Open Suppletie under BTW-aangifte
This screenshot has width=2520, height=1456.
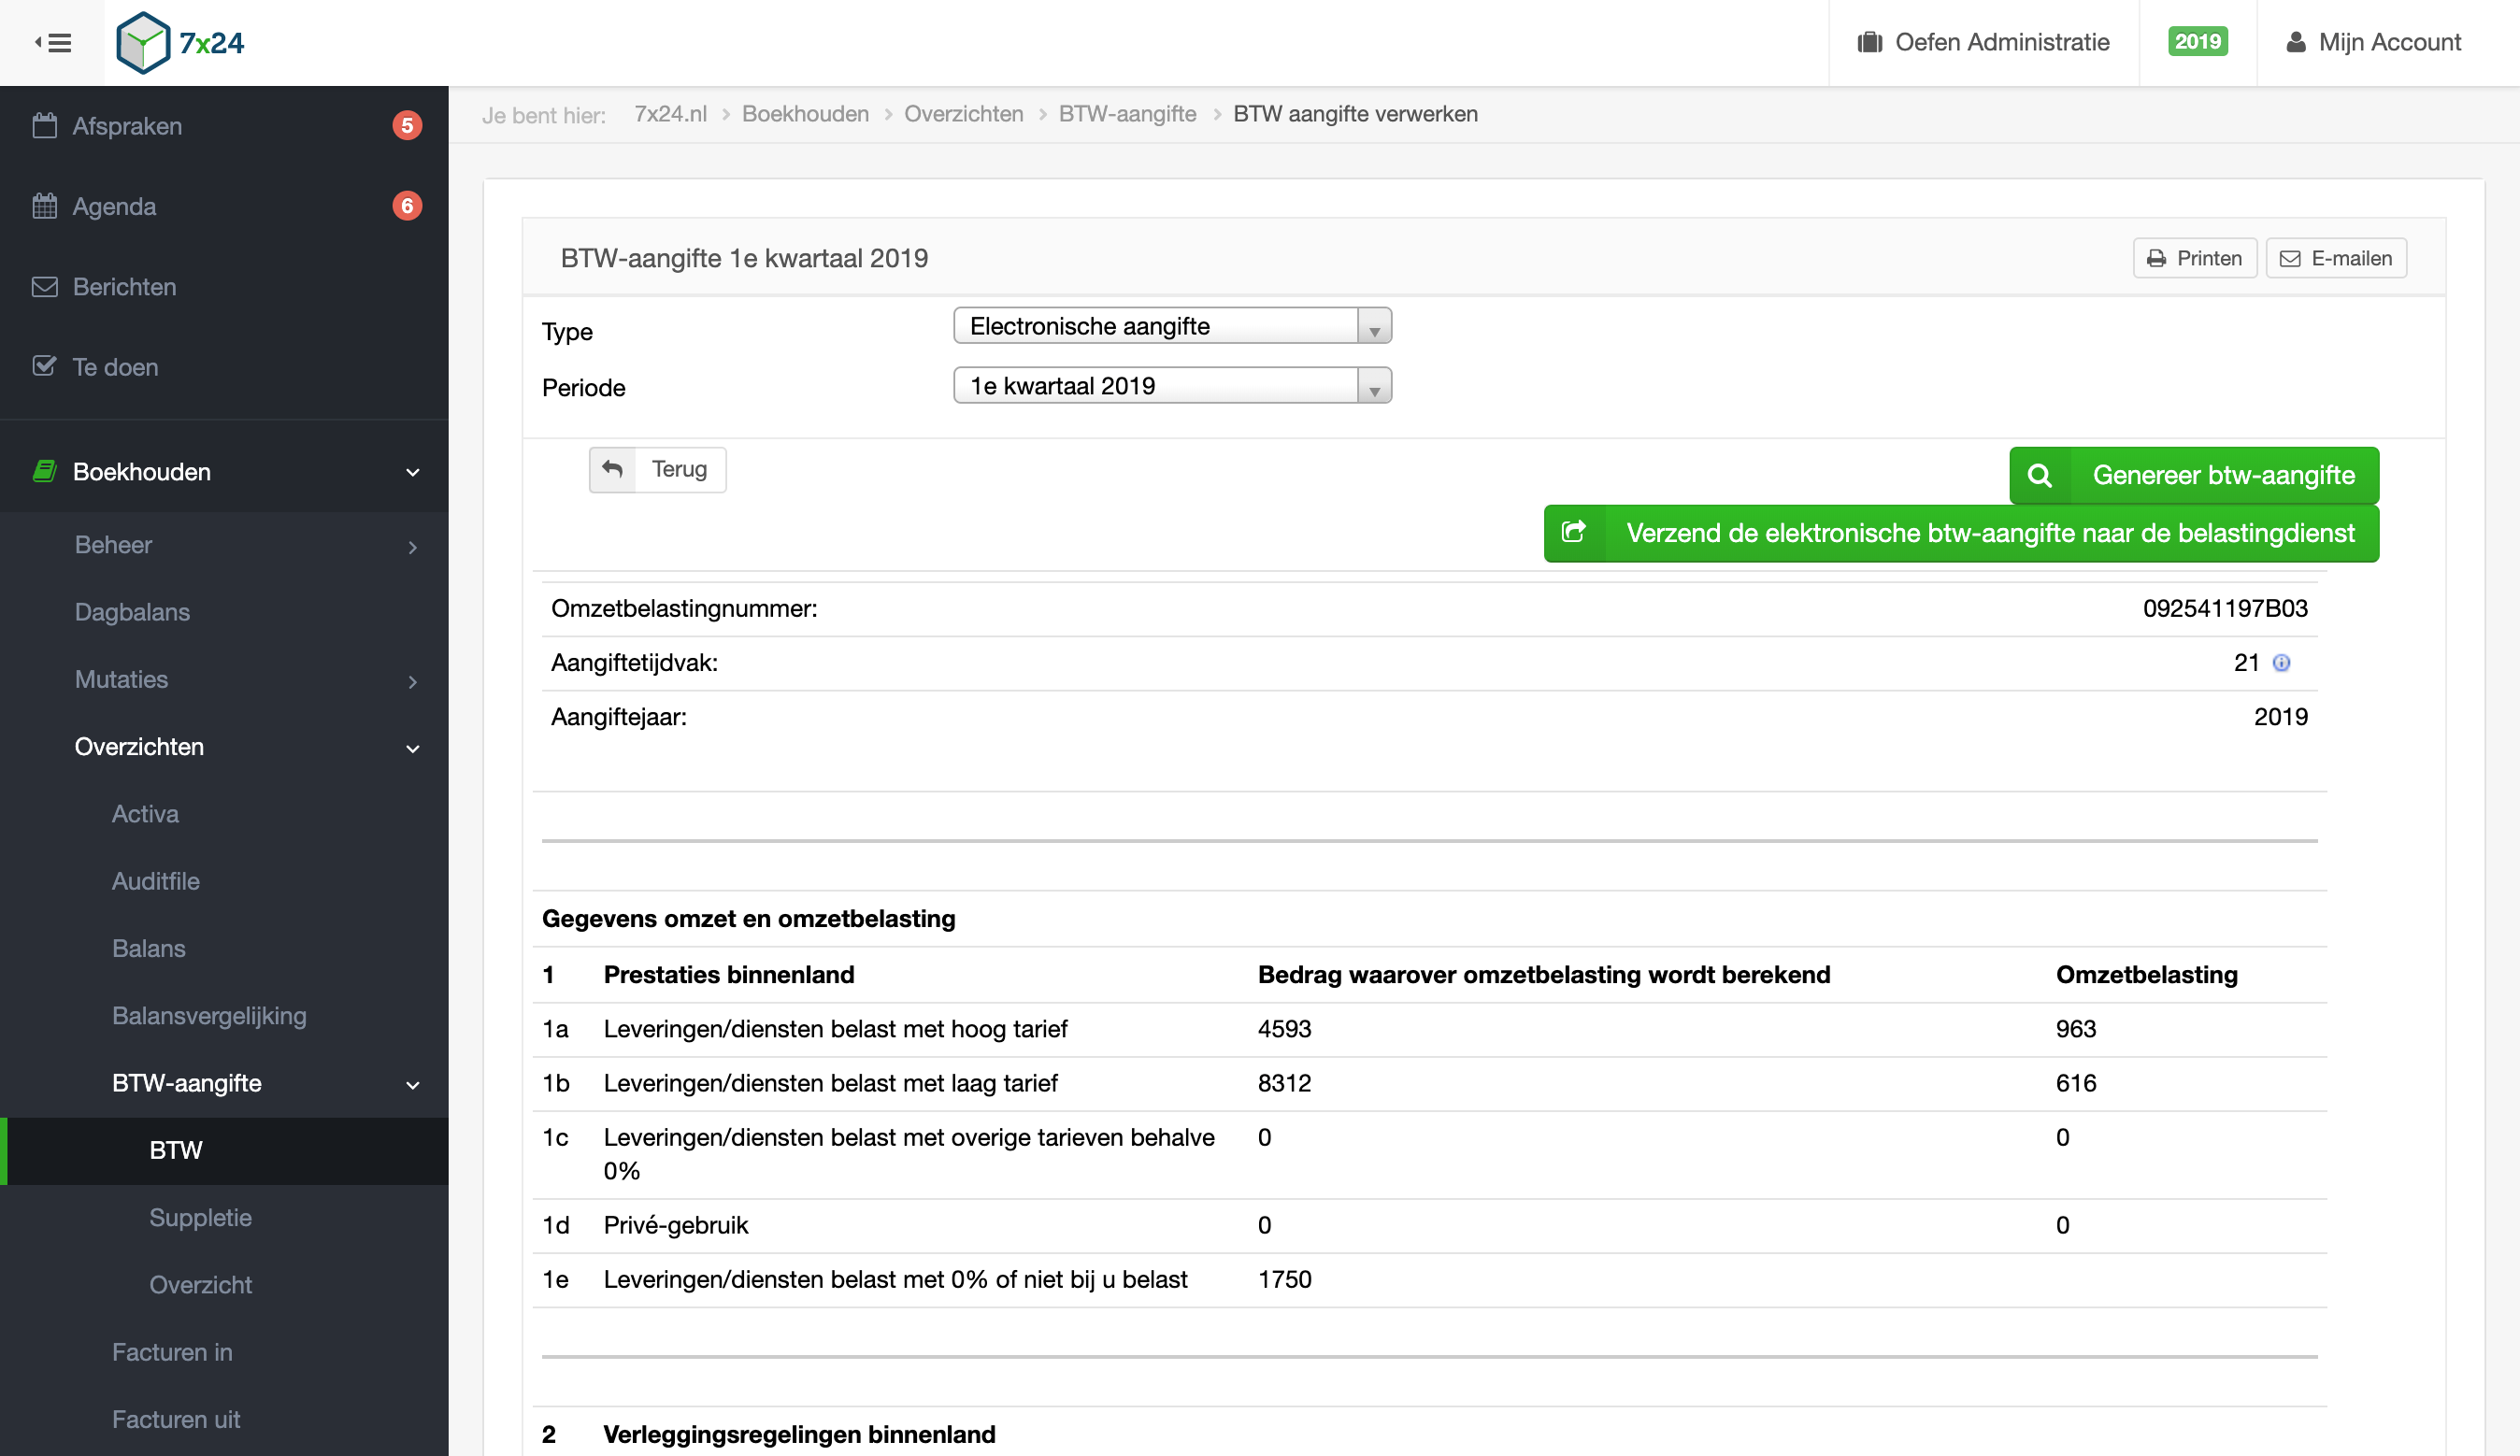pyautogui.click(x=224, y=1218)
